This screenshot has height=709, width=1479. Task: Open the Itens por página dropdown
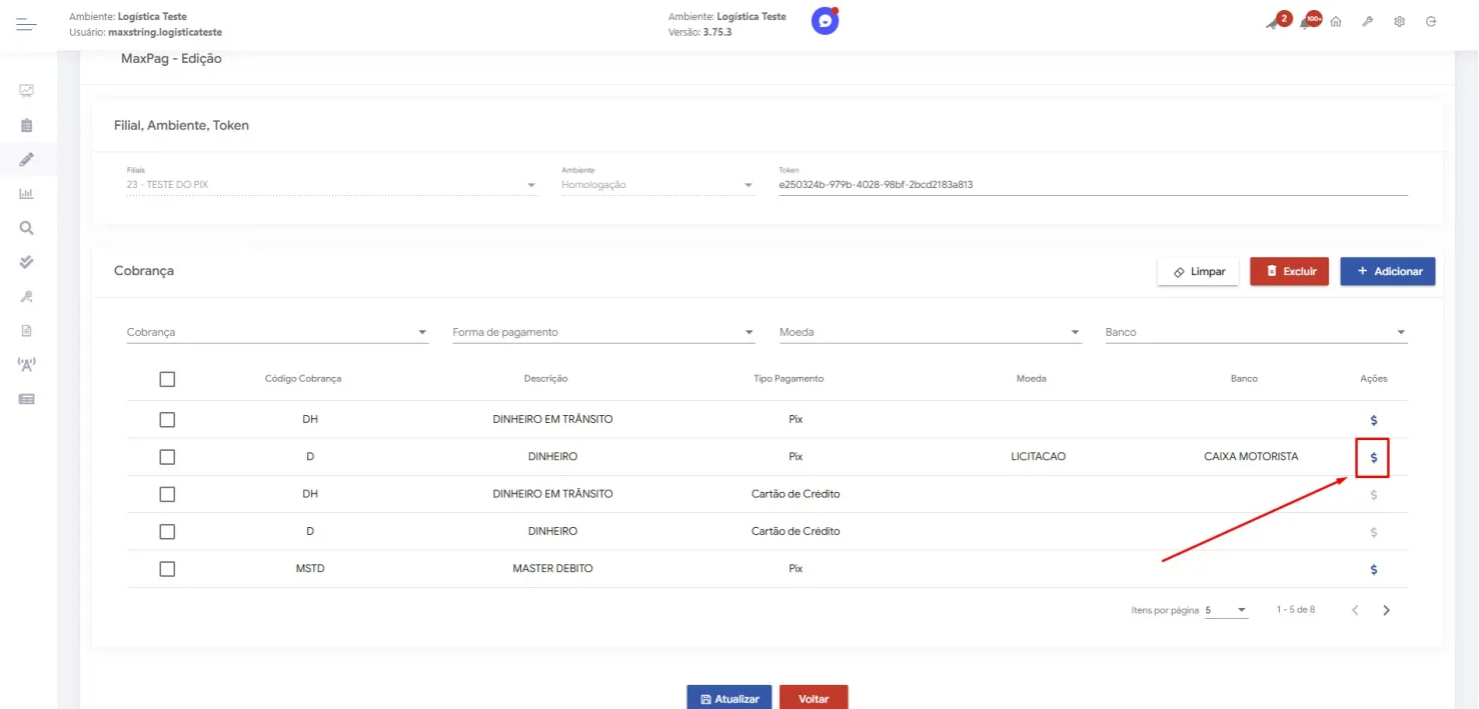point(1226,610)
